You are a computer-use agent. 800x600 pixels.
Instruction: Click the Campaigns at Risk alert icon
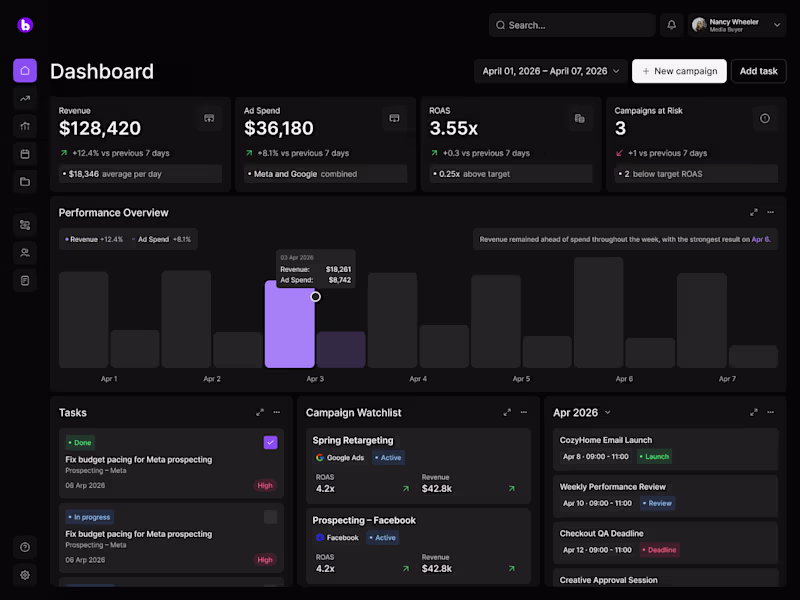click(765, 118)
